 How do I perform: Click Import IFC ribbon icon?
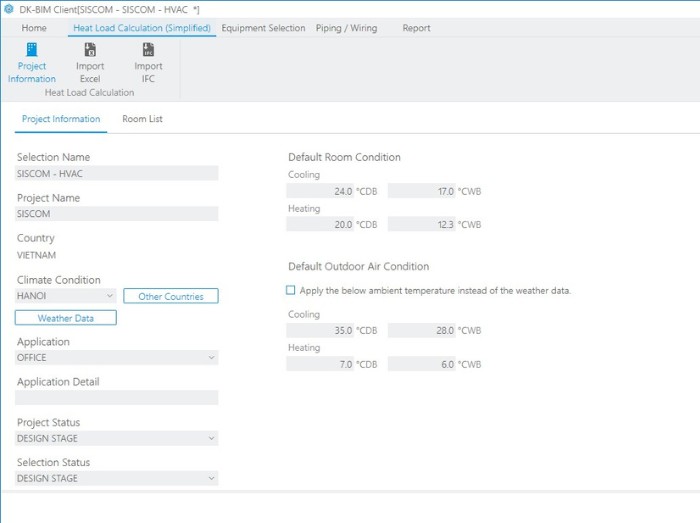tap(148, 63)
